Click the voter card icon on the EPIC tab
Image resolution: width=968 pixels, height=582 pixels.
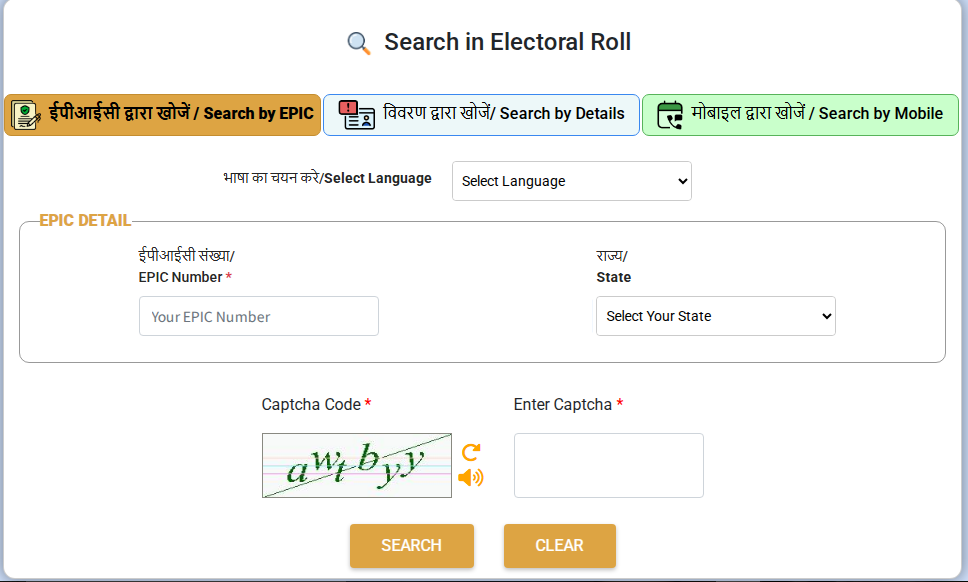tap(26, 115)
